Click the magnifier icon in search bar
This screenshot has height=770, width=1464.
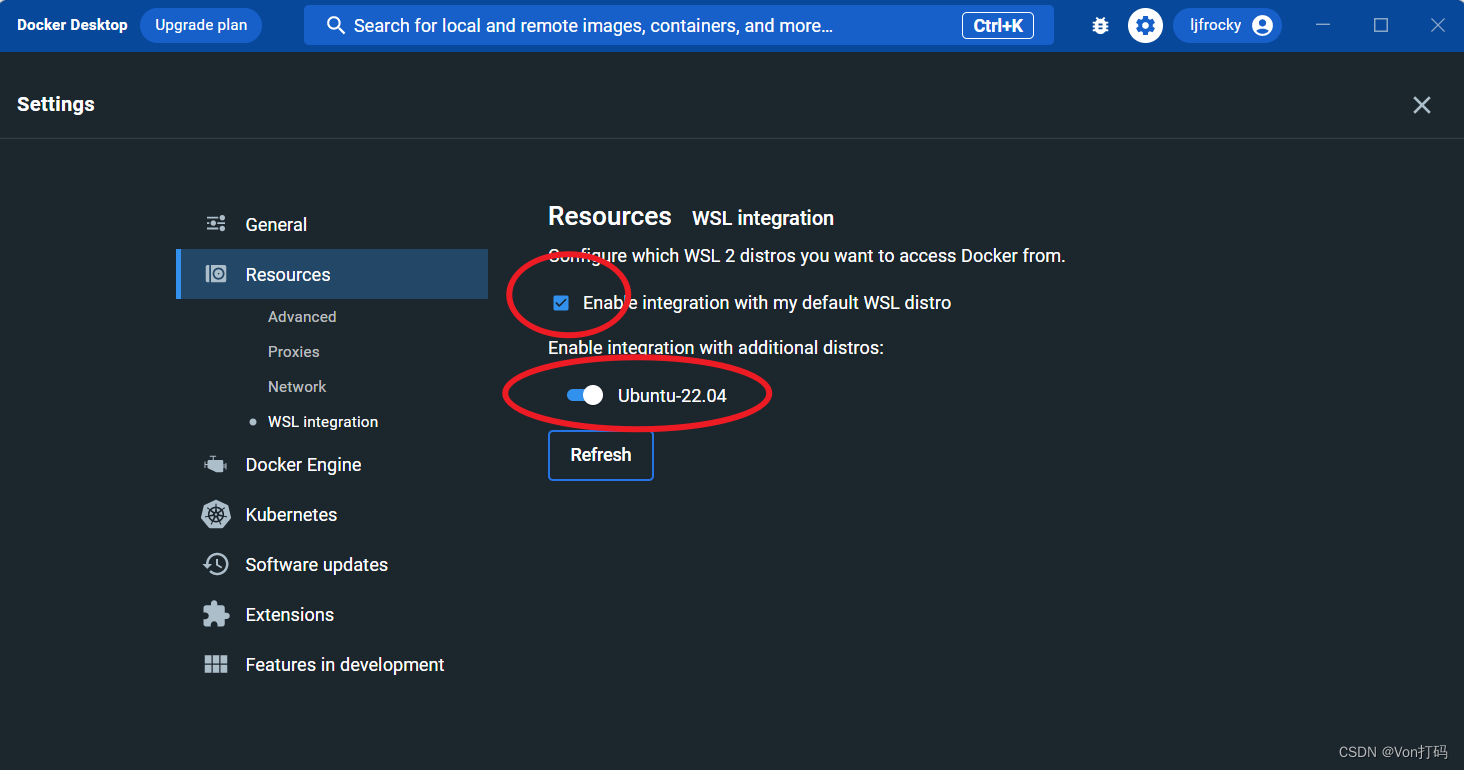coord(336,26)
